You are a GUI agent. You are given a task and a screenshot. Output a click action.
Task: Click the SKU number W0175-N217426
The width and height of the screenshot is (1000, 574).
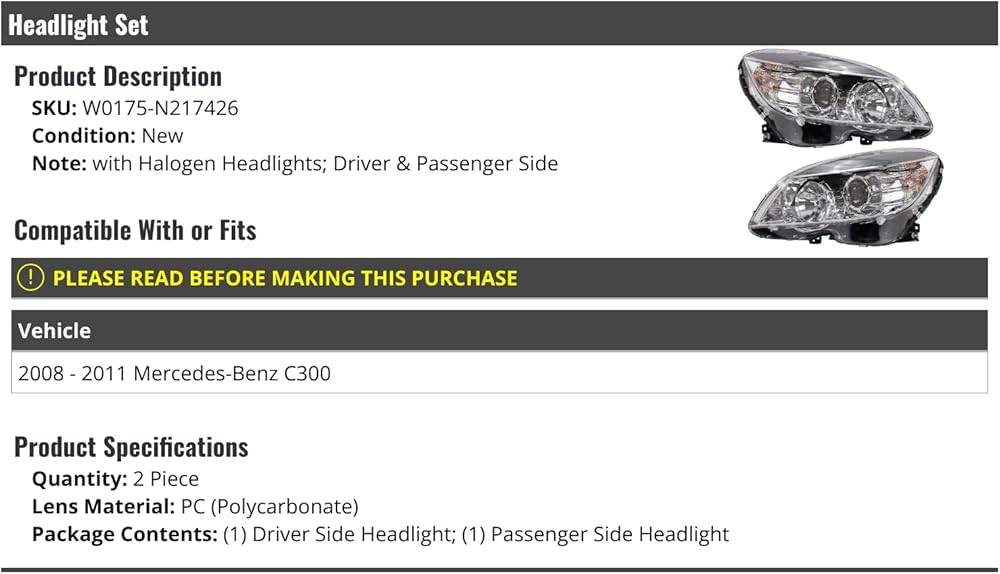(160, 108)
